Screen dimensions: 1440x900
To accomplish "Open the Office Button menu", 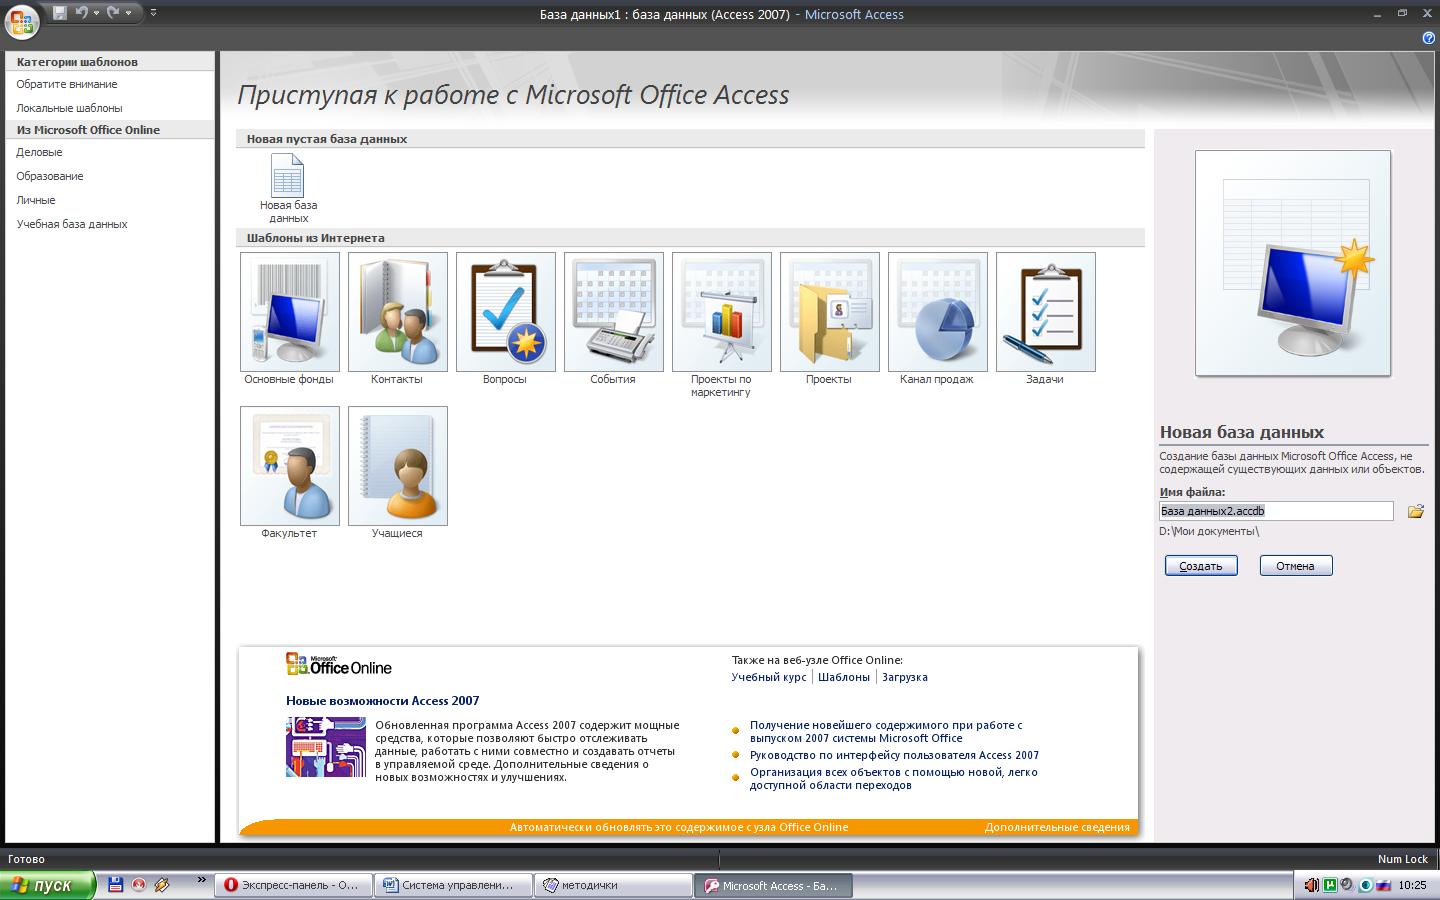I will 22,22.
